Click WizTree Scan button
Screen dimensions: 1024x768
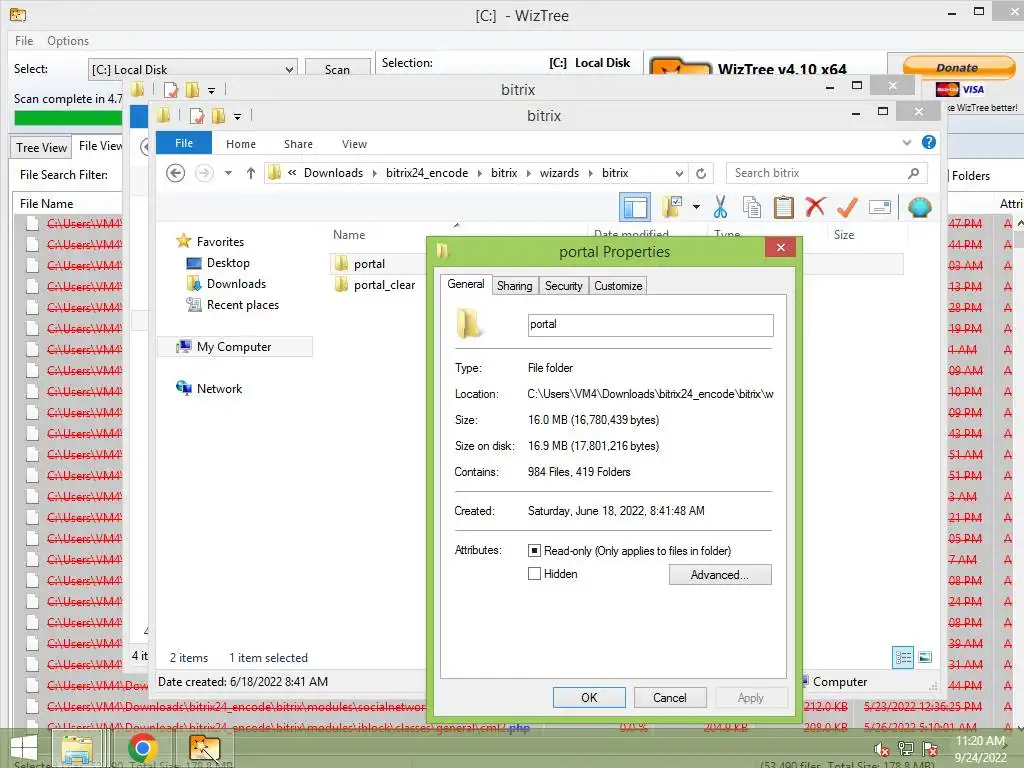pyautogui.click(x=338, y=69)
